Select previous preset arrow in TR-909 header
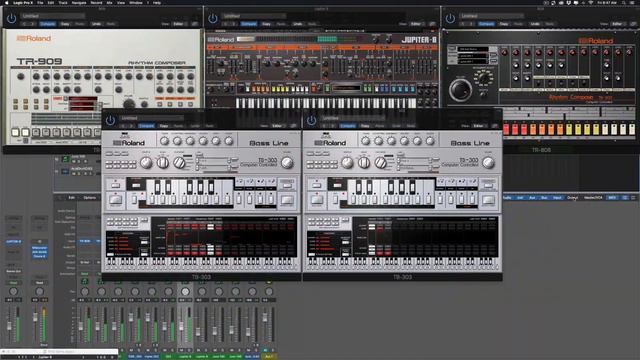 click(24, 24)
